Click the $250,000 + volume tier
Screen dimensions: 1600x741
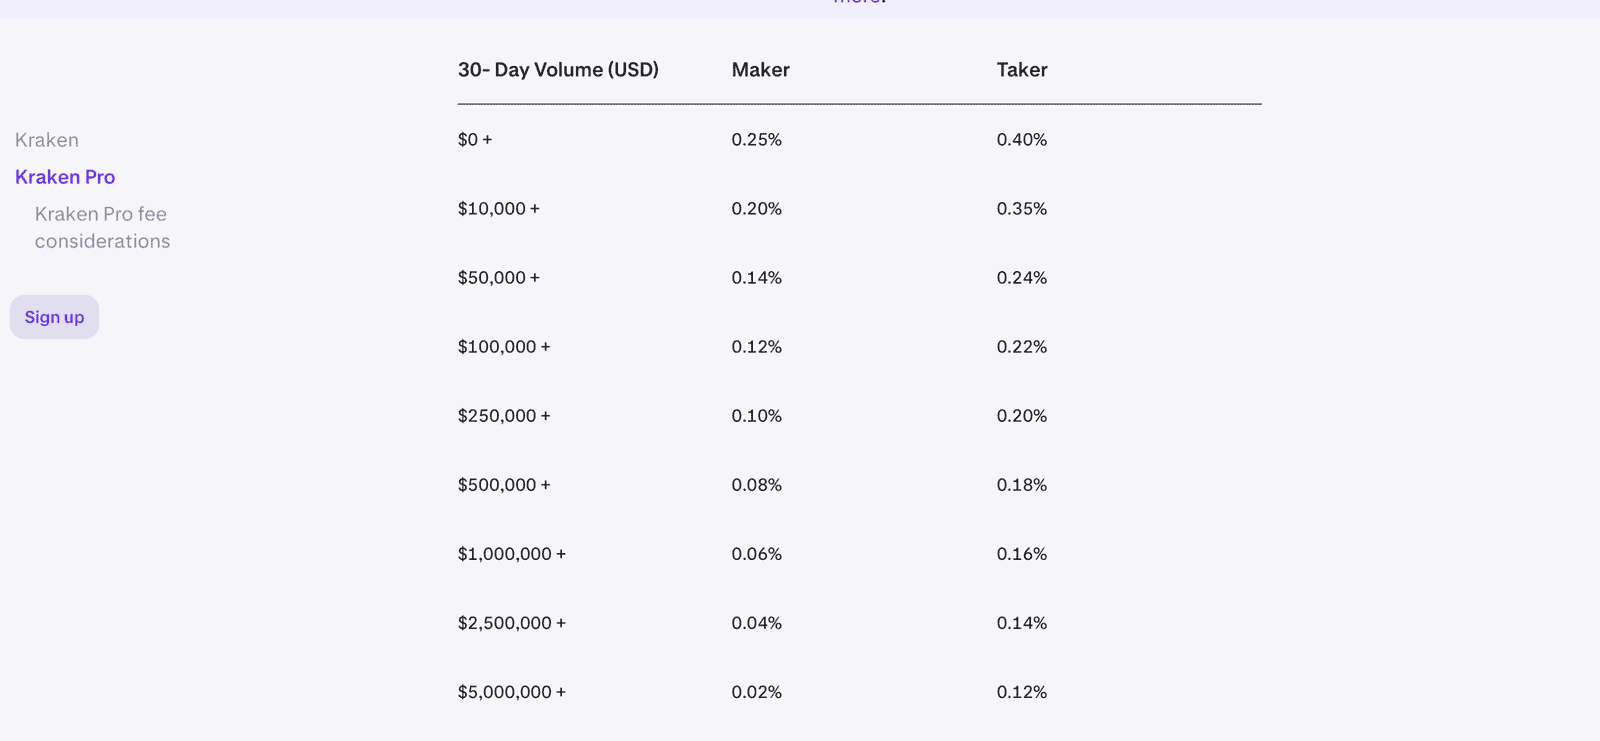click(504, 416)
